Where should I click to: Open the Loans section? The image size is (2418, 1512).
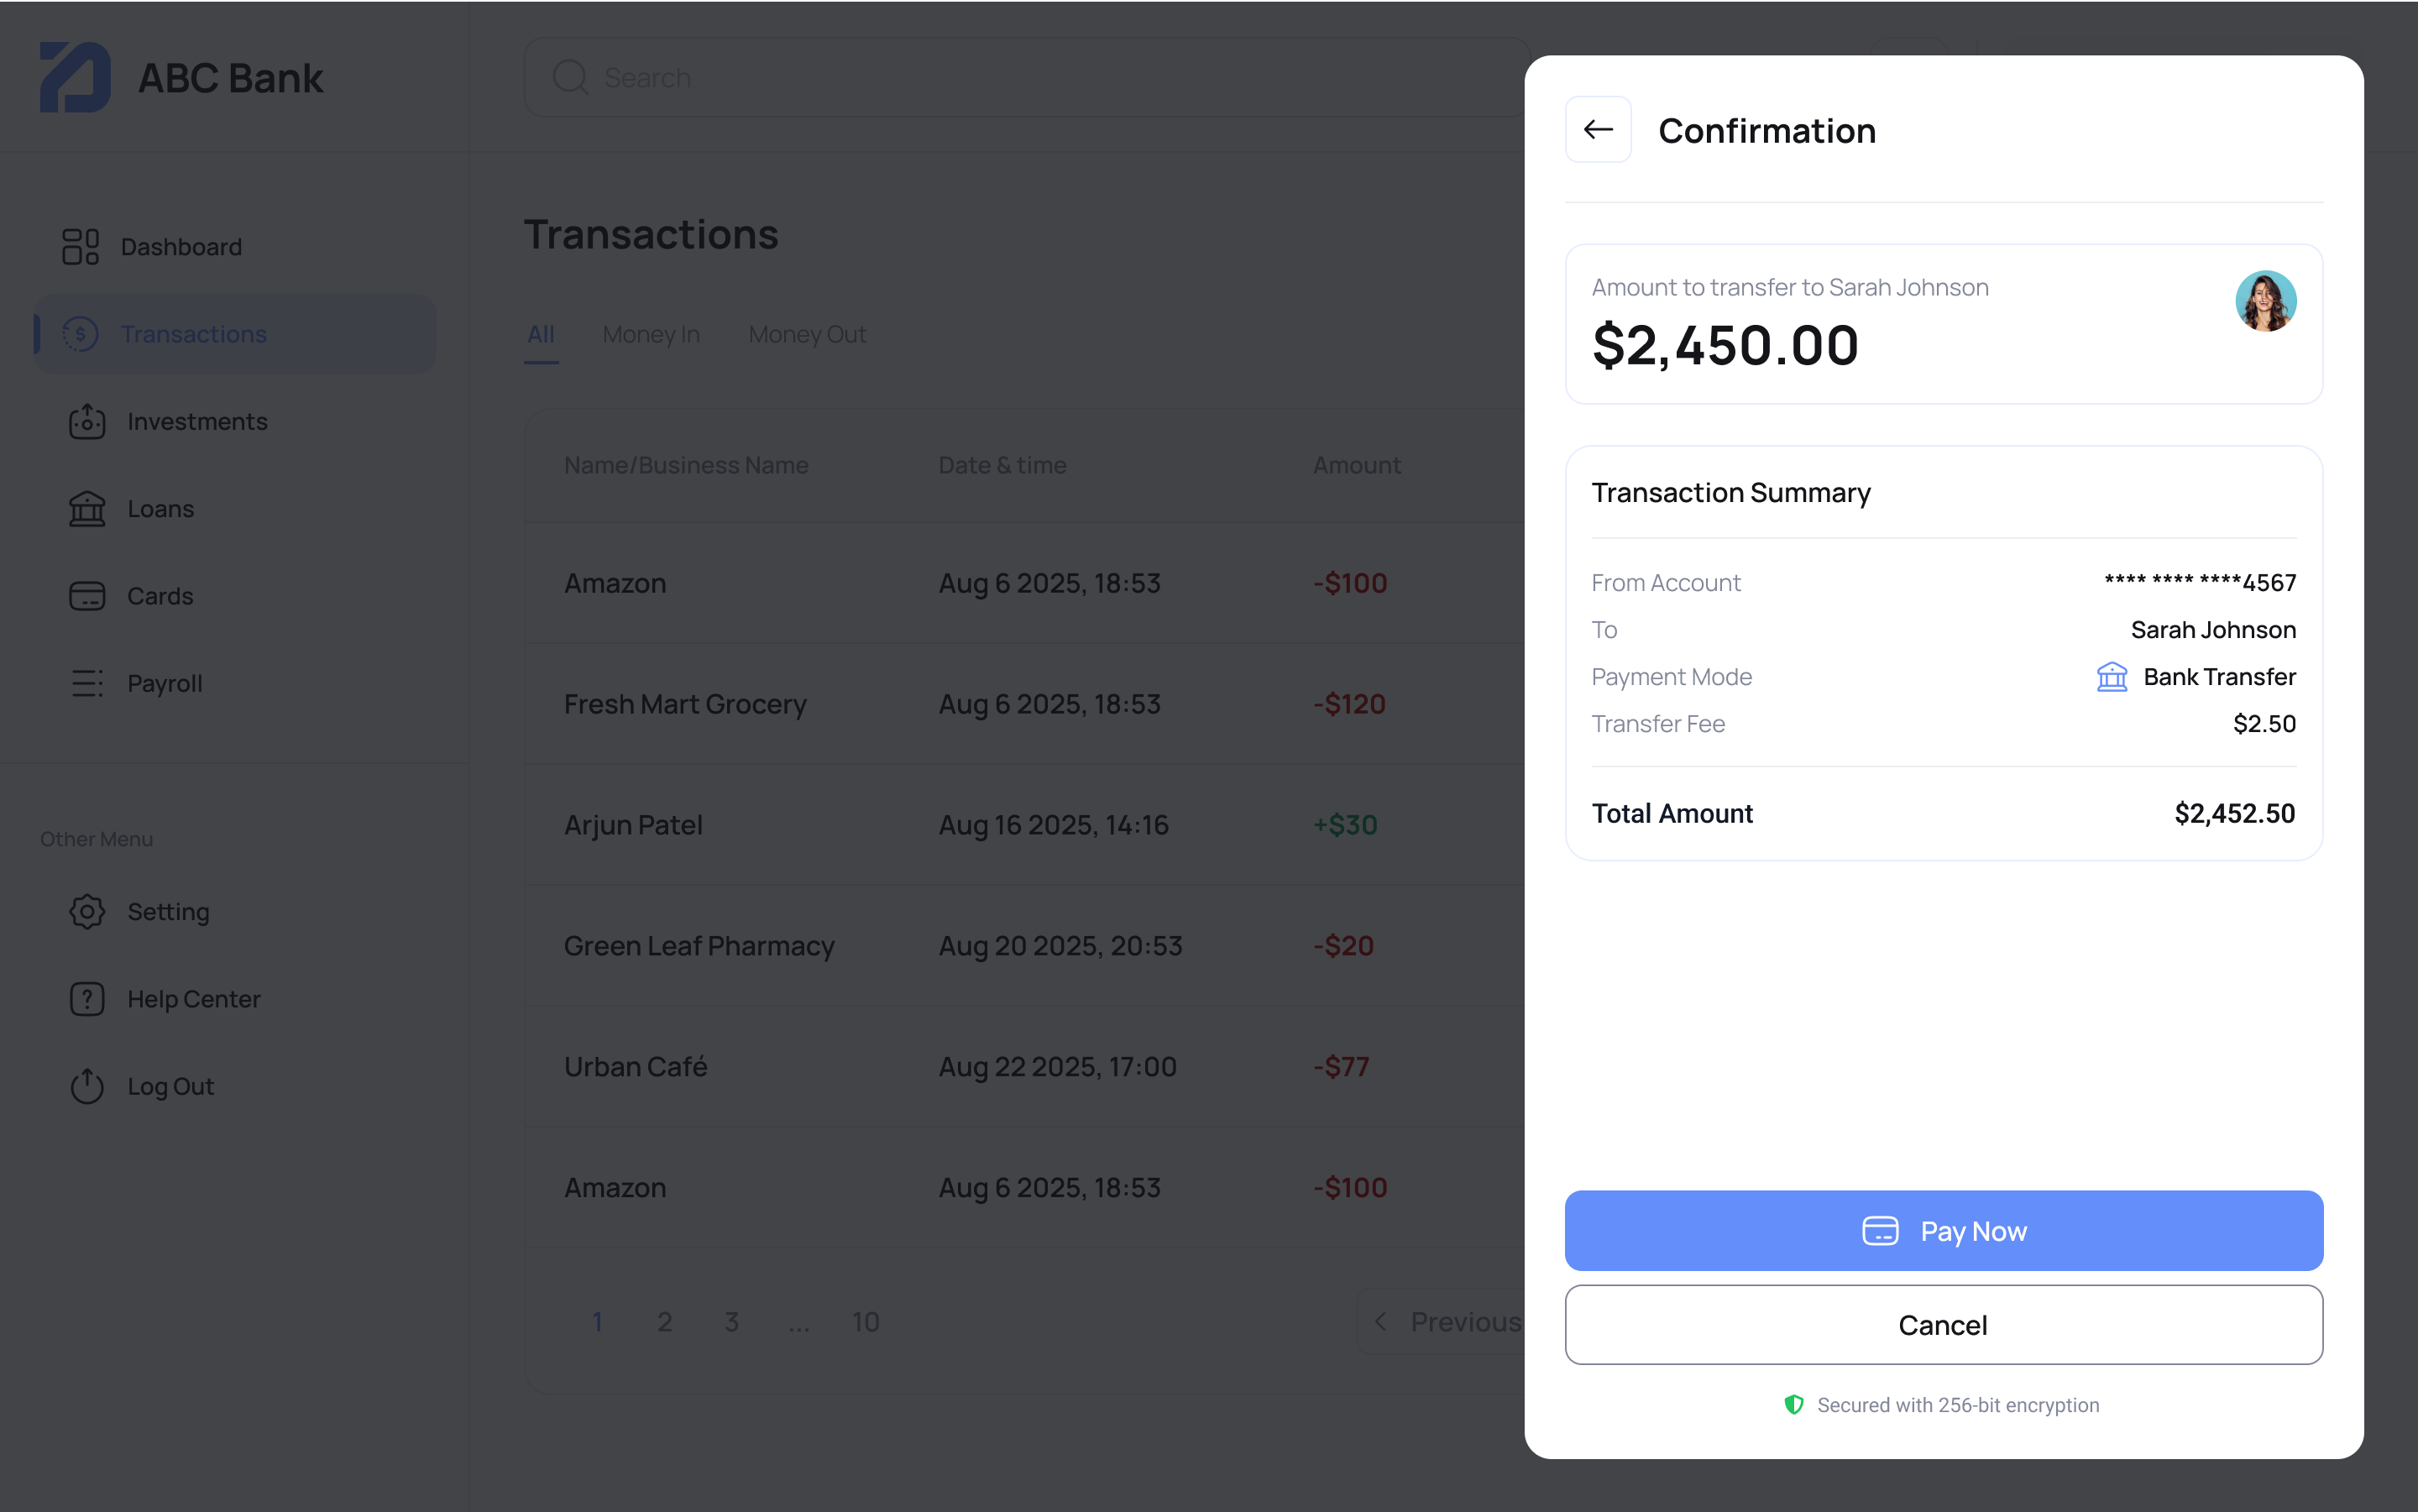[x=160, y=508]
